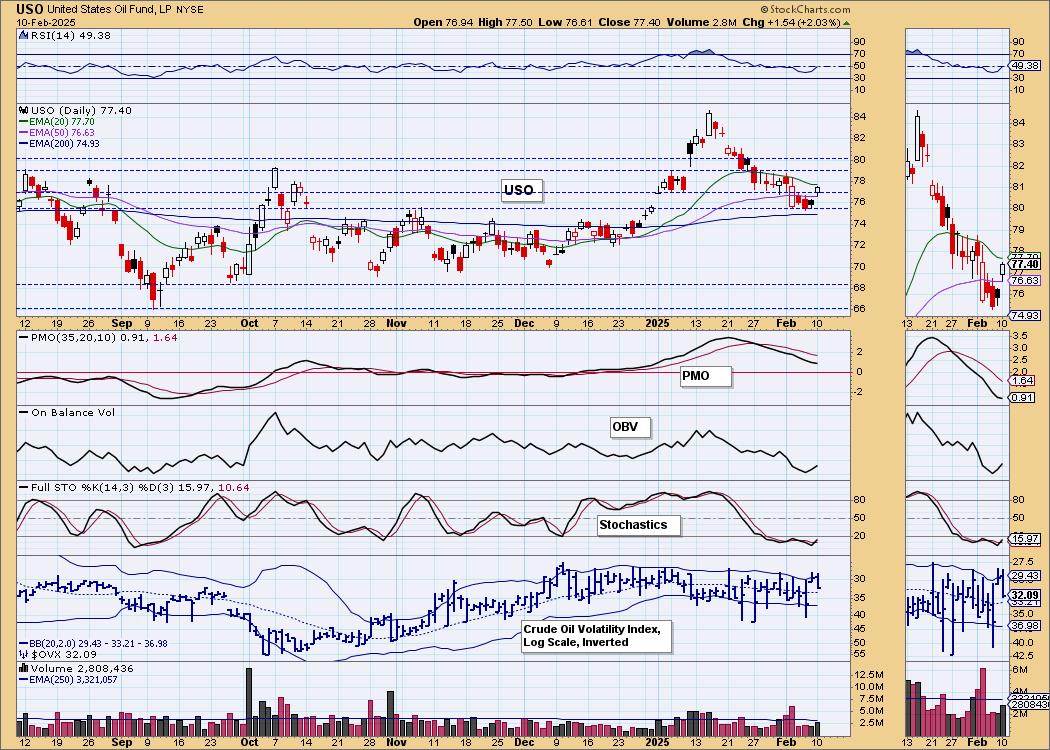1050x750 pixels.
Task: Click the bold "77.40" price tag on the zoom panel
Action: click(1025, 265)
